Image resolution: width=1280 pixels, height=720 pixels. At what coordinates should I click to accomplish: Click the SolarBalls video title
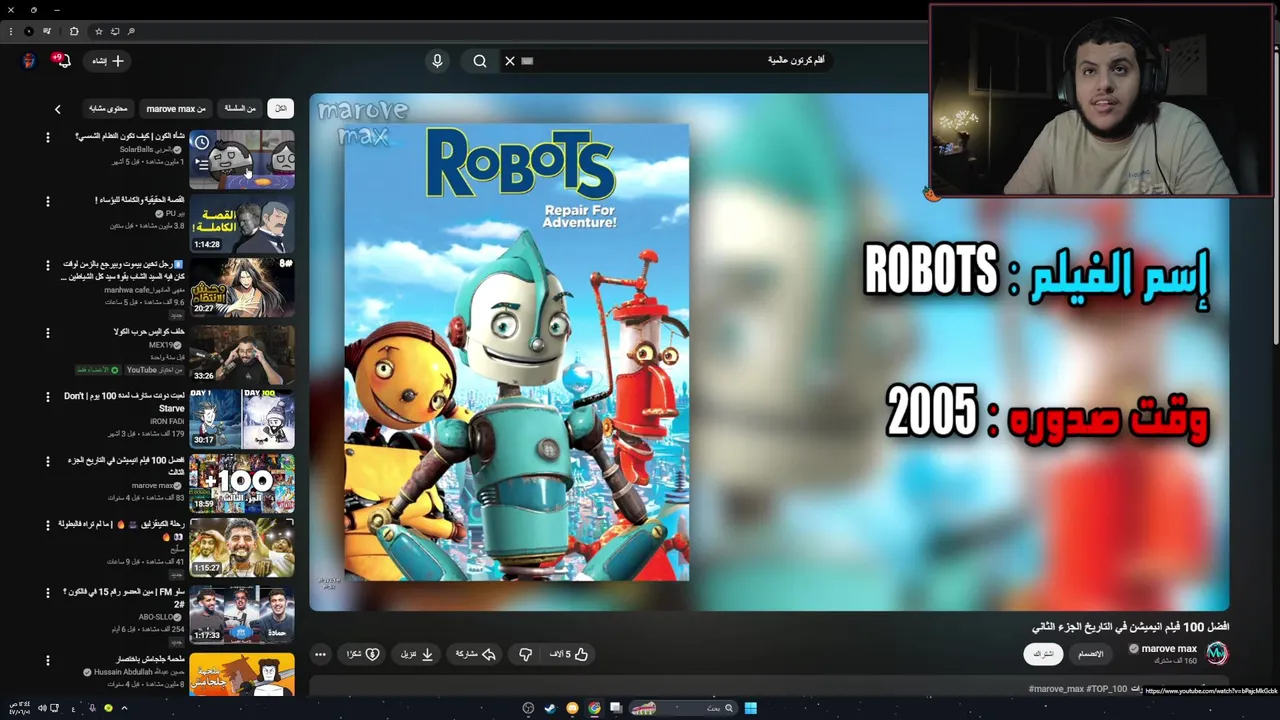point(130,136)
